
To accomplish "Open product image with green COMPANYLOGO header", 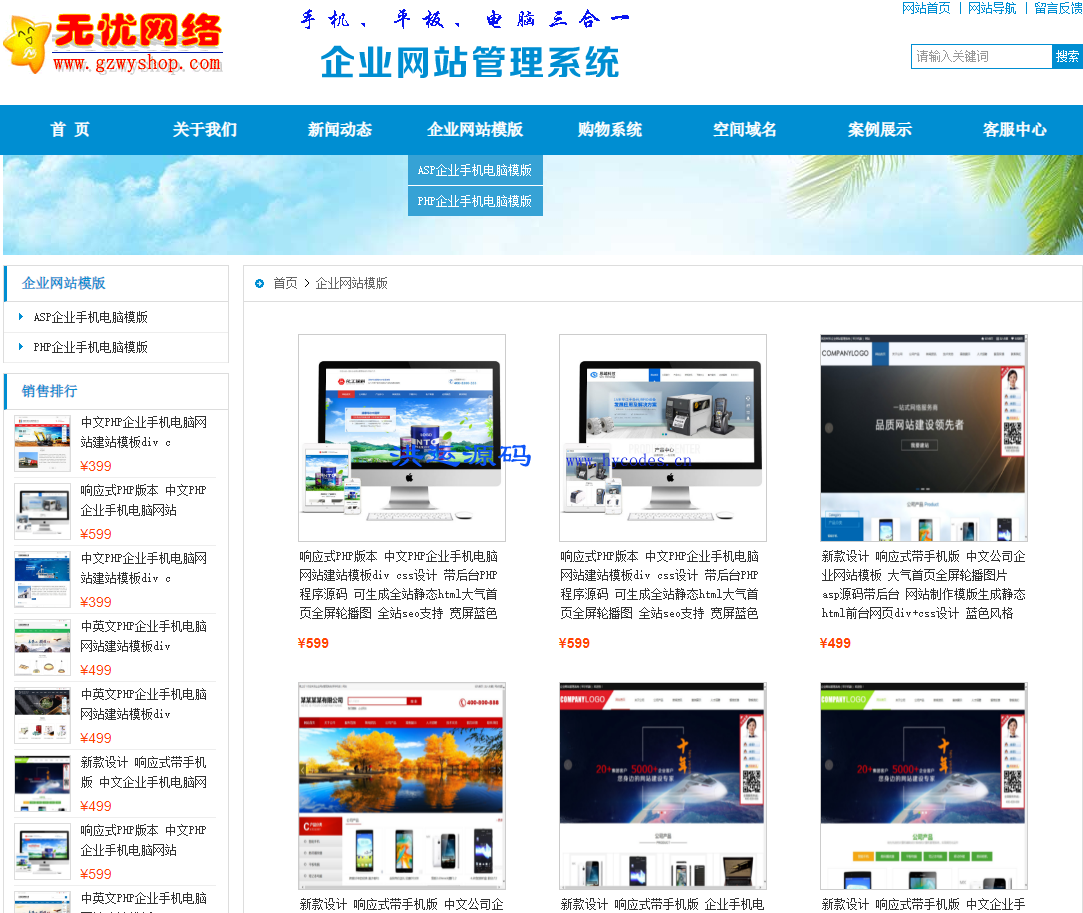I will click(924, 786).
